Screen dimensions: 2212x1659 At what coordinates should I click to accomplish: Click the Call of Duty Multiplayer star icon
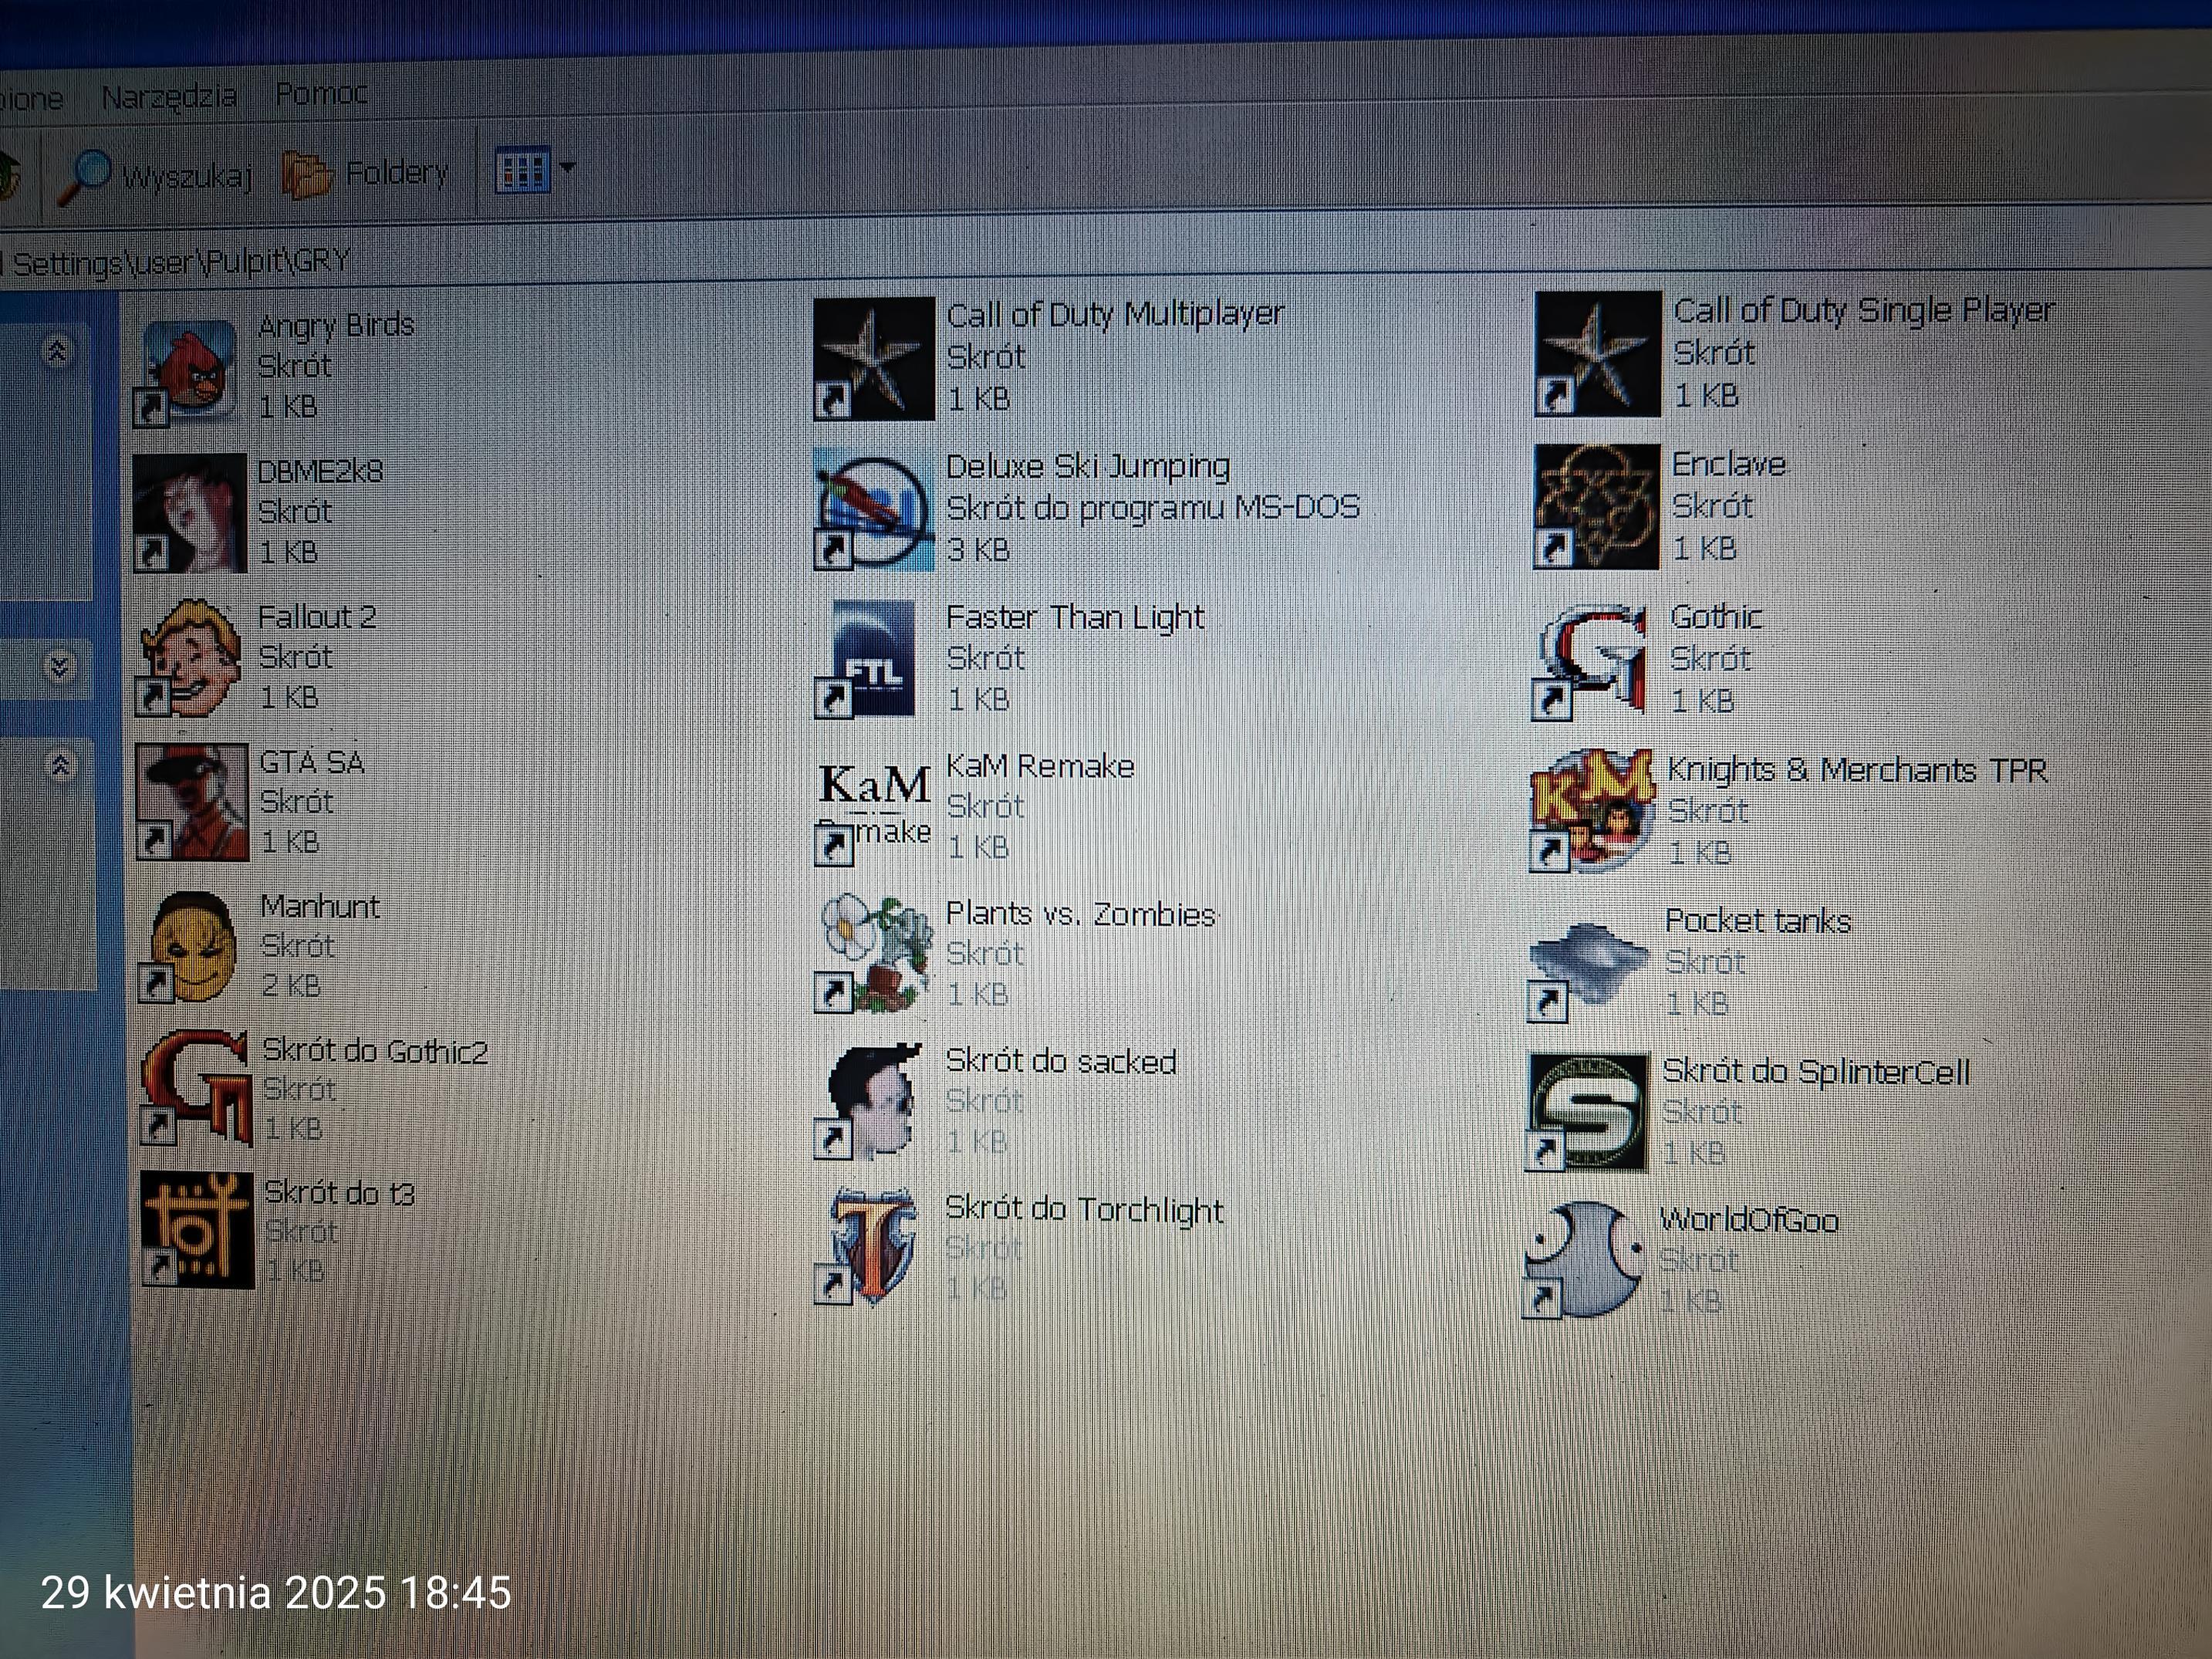click(873, 359)
